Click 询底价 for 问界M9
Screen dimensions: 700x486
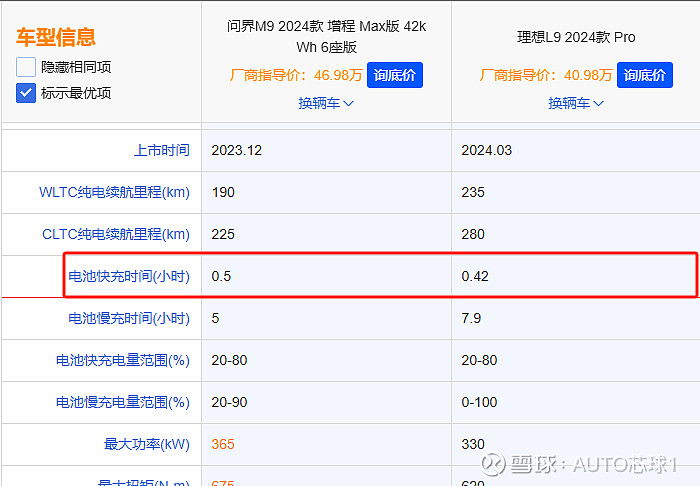tap(395, 75)
